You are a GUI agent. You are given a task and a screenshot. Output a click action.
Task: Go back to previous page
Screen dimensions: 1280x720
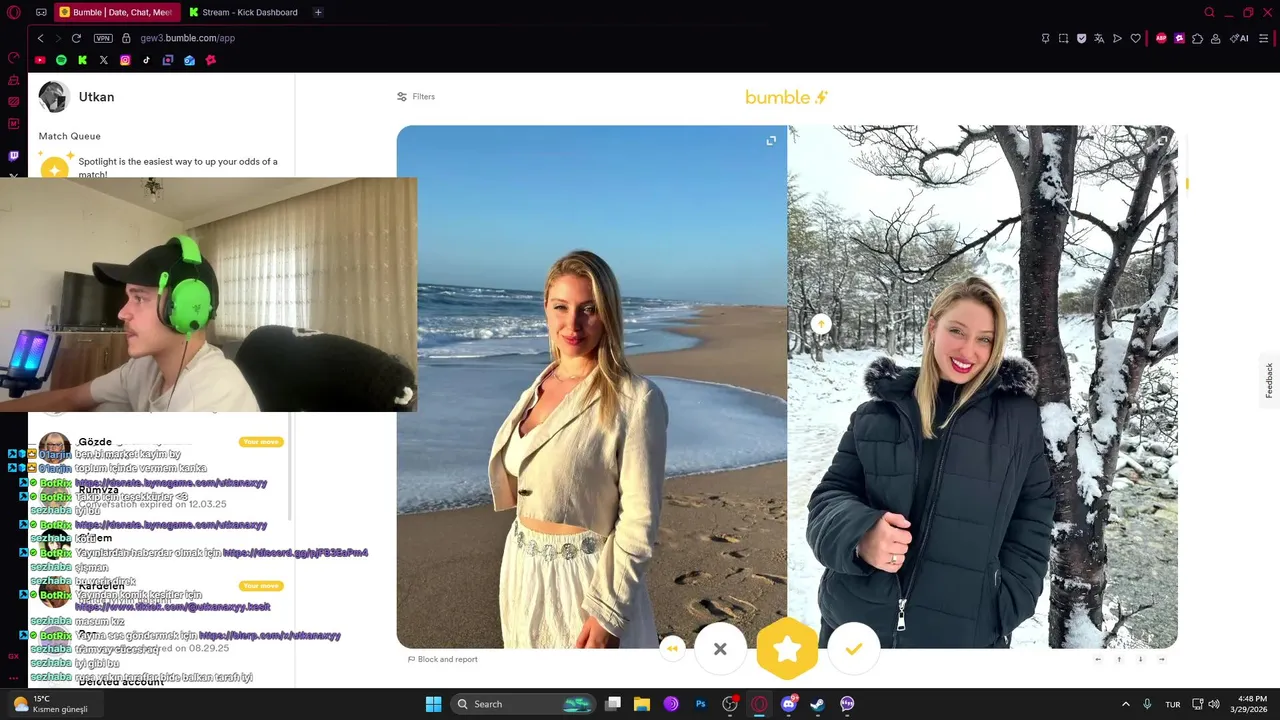click(40, 38)
